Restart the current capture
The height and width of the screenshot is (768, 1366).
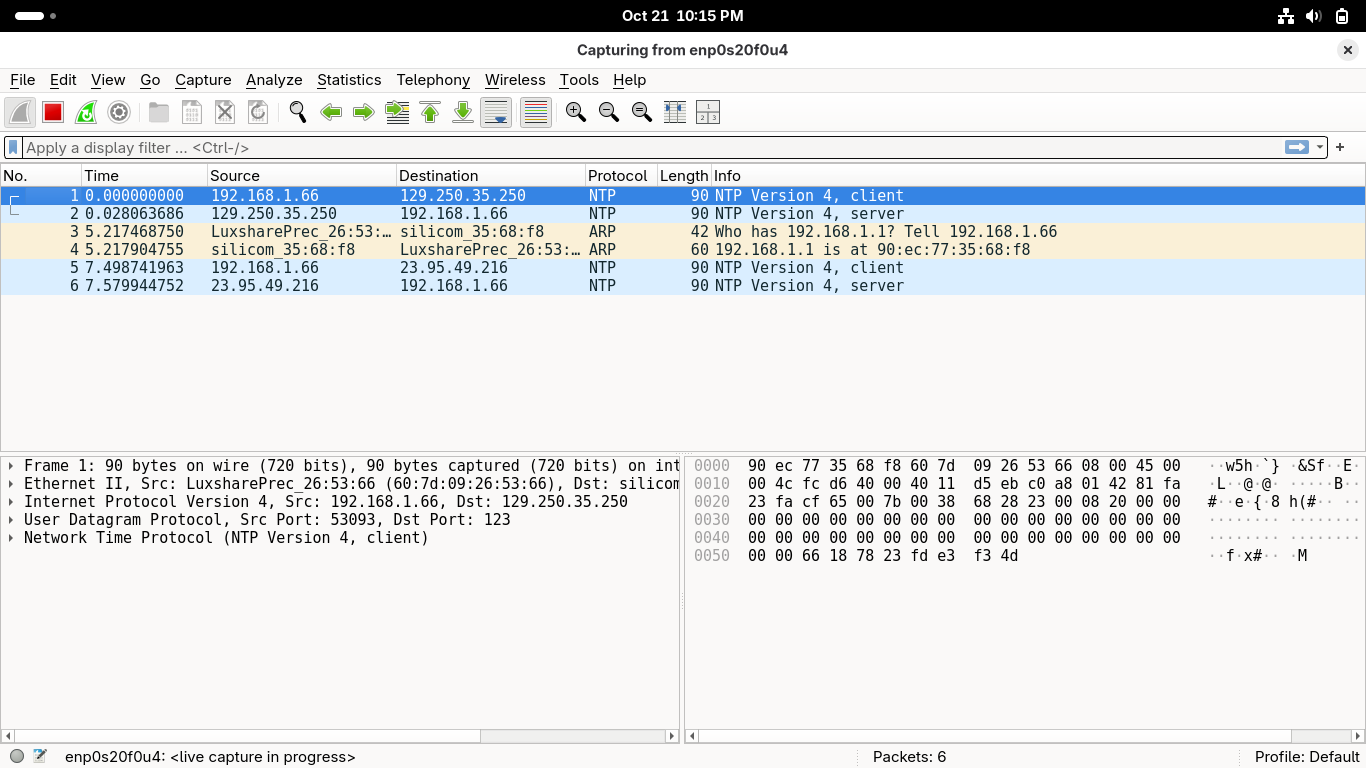[x=86, y=113]
